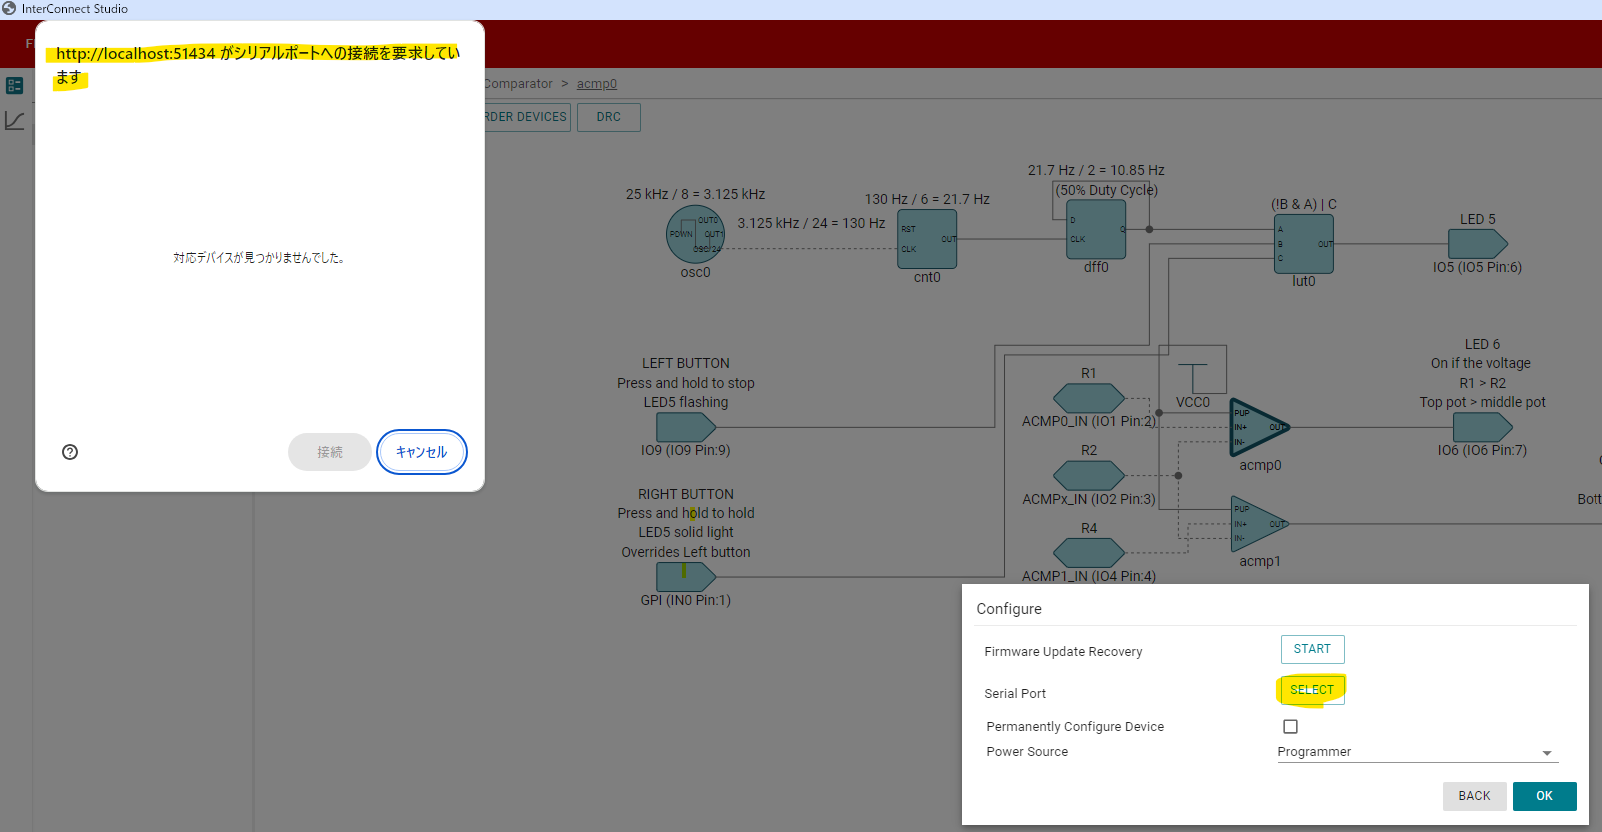Start Firmware Update Recovery
The image size is (1602, 832).
[x=1312, y=649]
